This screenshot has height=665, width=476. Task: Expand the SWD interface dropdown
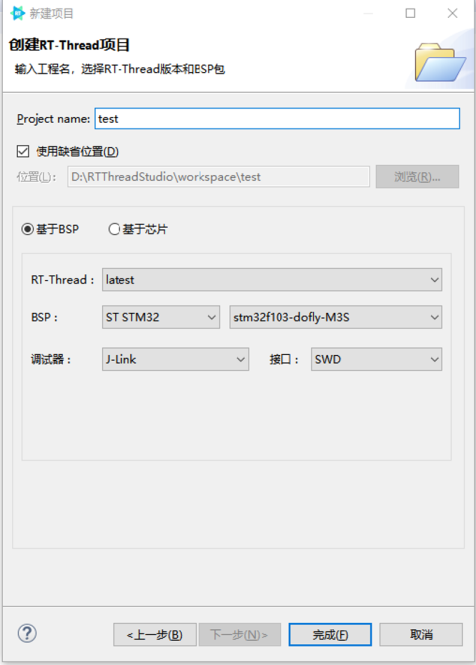point(376,359)
